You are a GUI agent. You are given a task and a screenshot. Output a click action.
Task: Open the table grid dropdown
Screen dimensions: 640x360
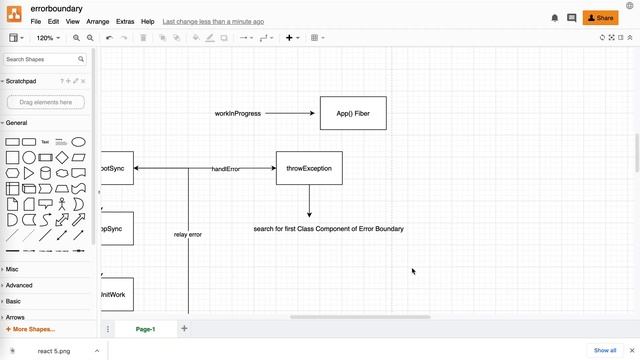pos(318,38)
